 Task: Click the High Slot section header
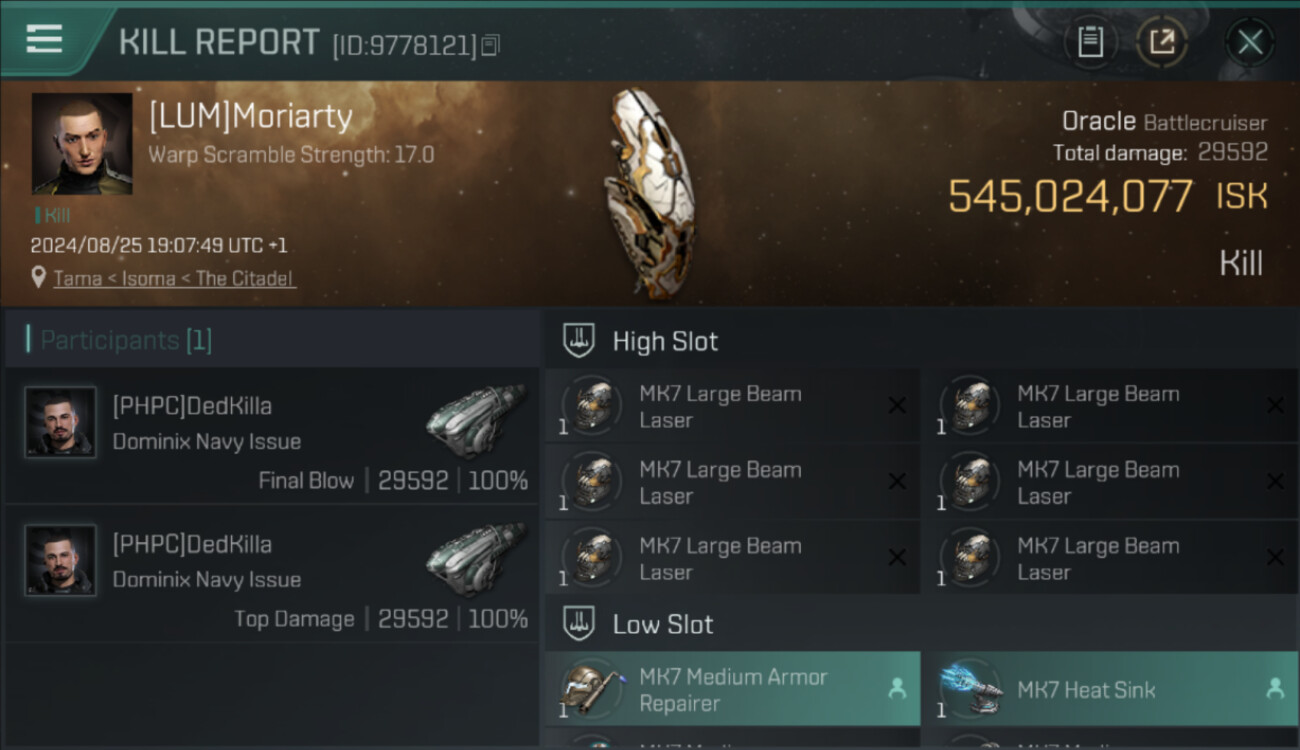click(x=665, y=341)
